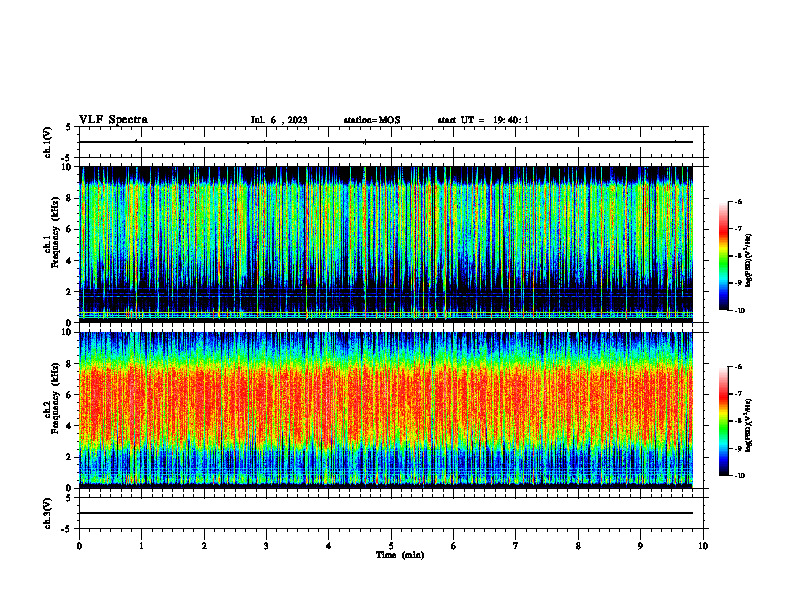Click the time axis tick label "1"
The width and height of the screenshot is (792, 612).
click(141, 546)
